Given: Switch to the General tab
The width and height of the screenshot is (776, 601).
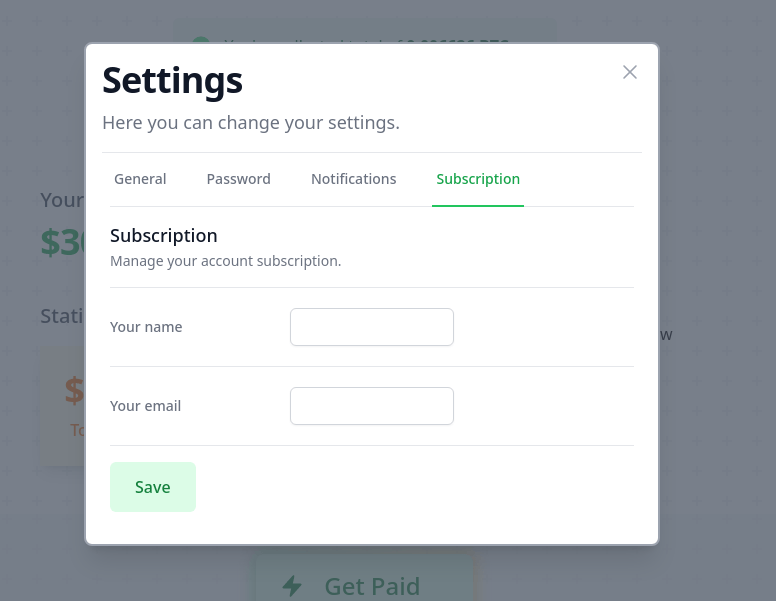Looking at the screenshot, I should pos(140,179).
